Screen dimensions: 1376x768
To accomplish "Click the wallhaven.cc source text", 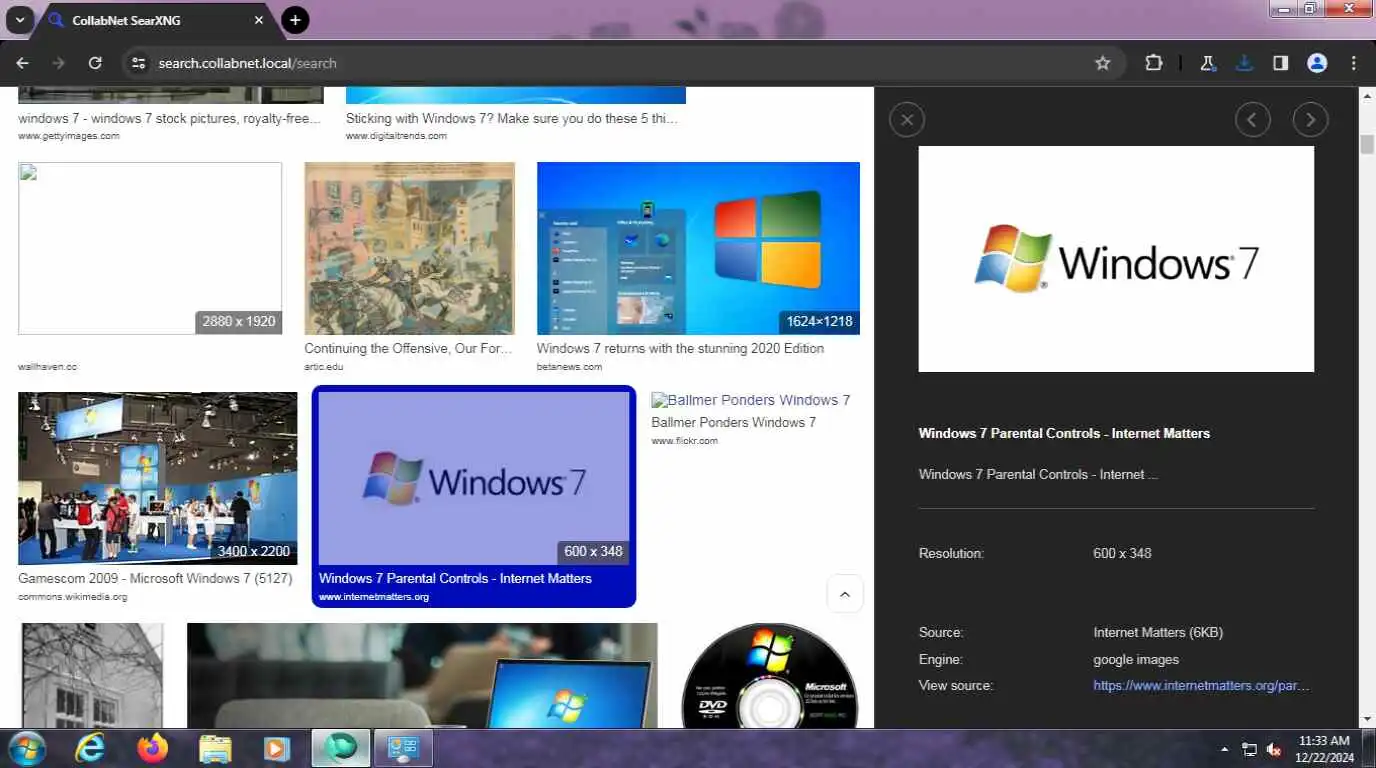I will [x=48, y=367].
